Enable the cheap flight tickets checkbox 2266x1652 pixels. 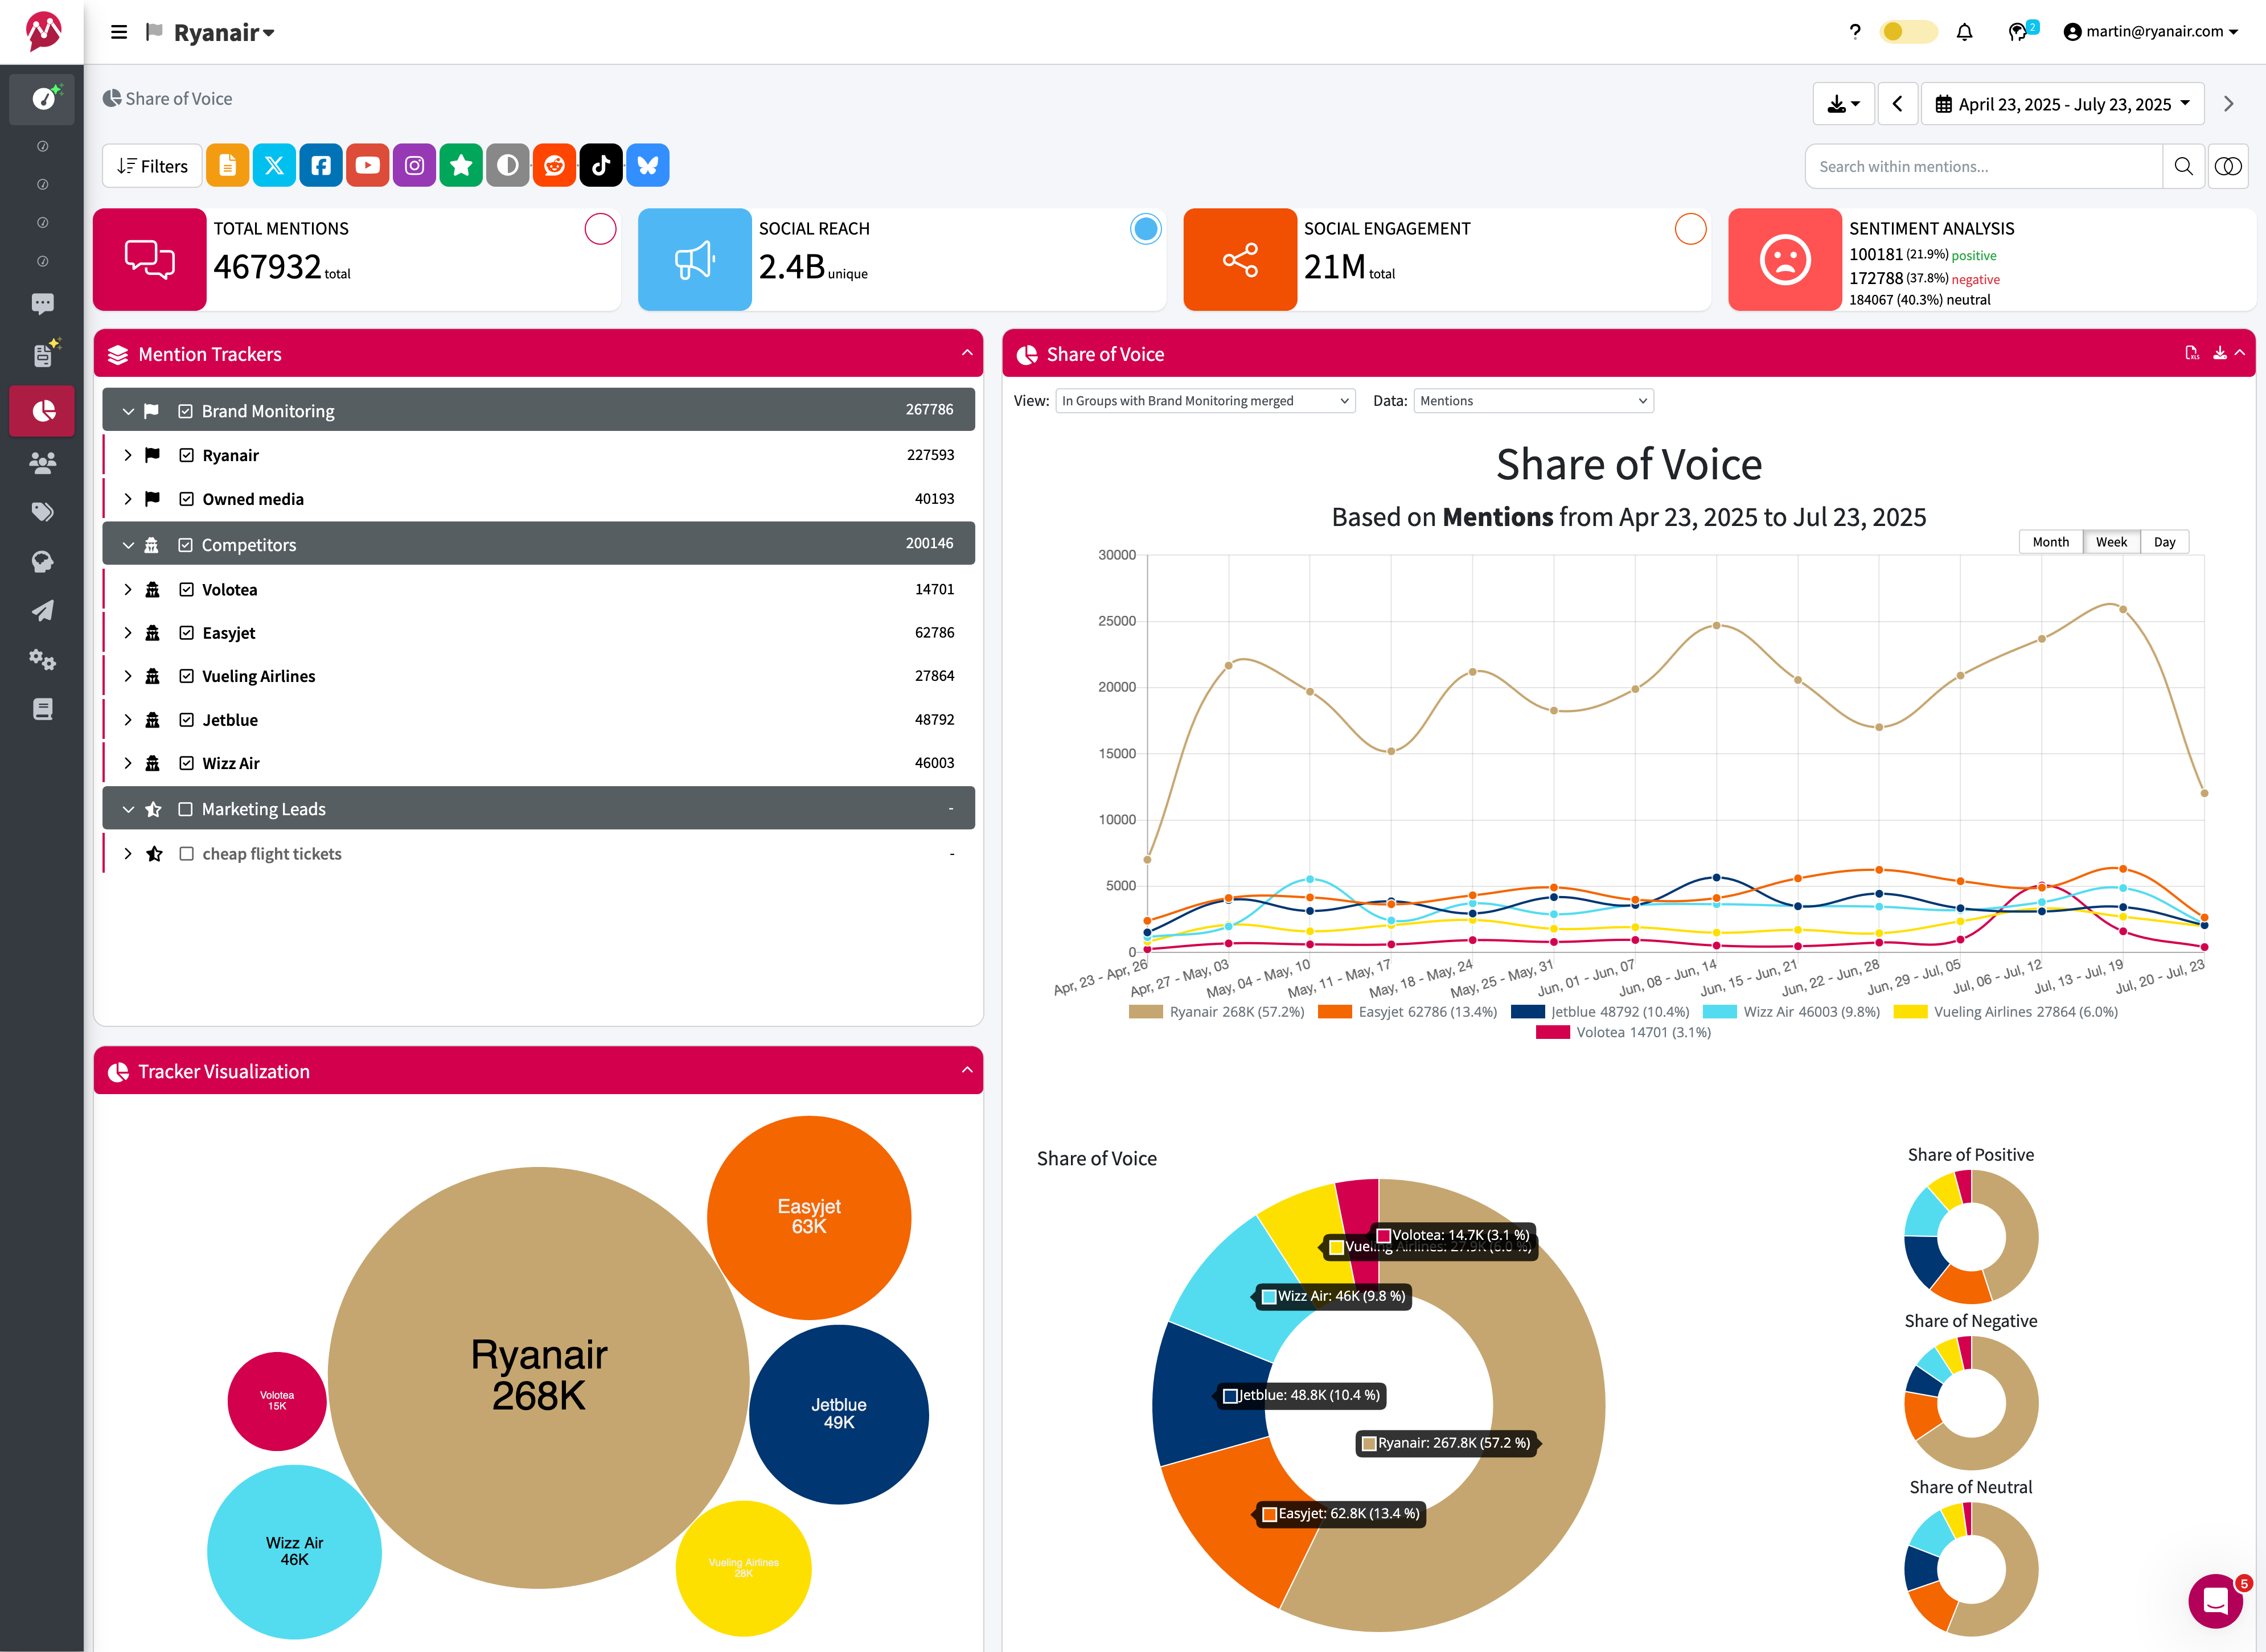coord(186,854)
